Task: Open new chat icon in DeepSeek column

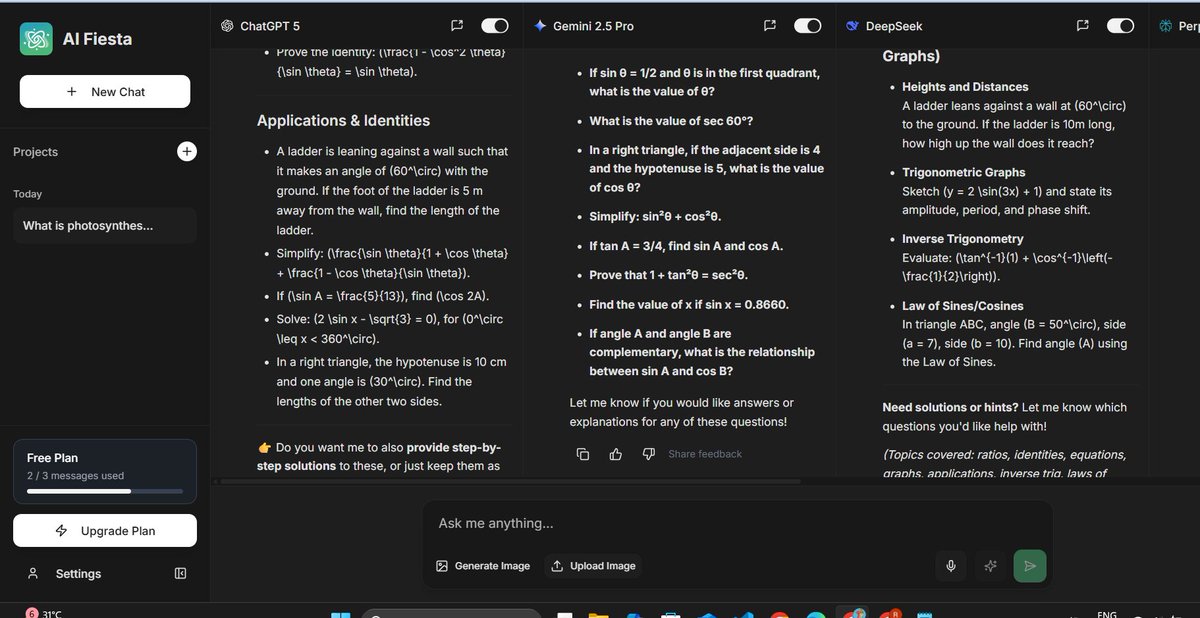Action: tap(1082, 26)
